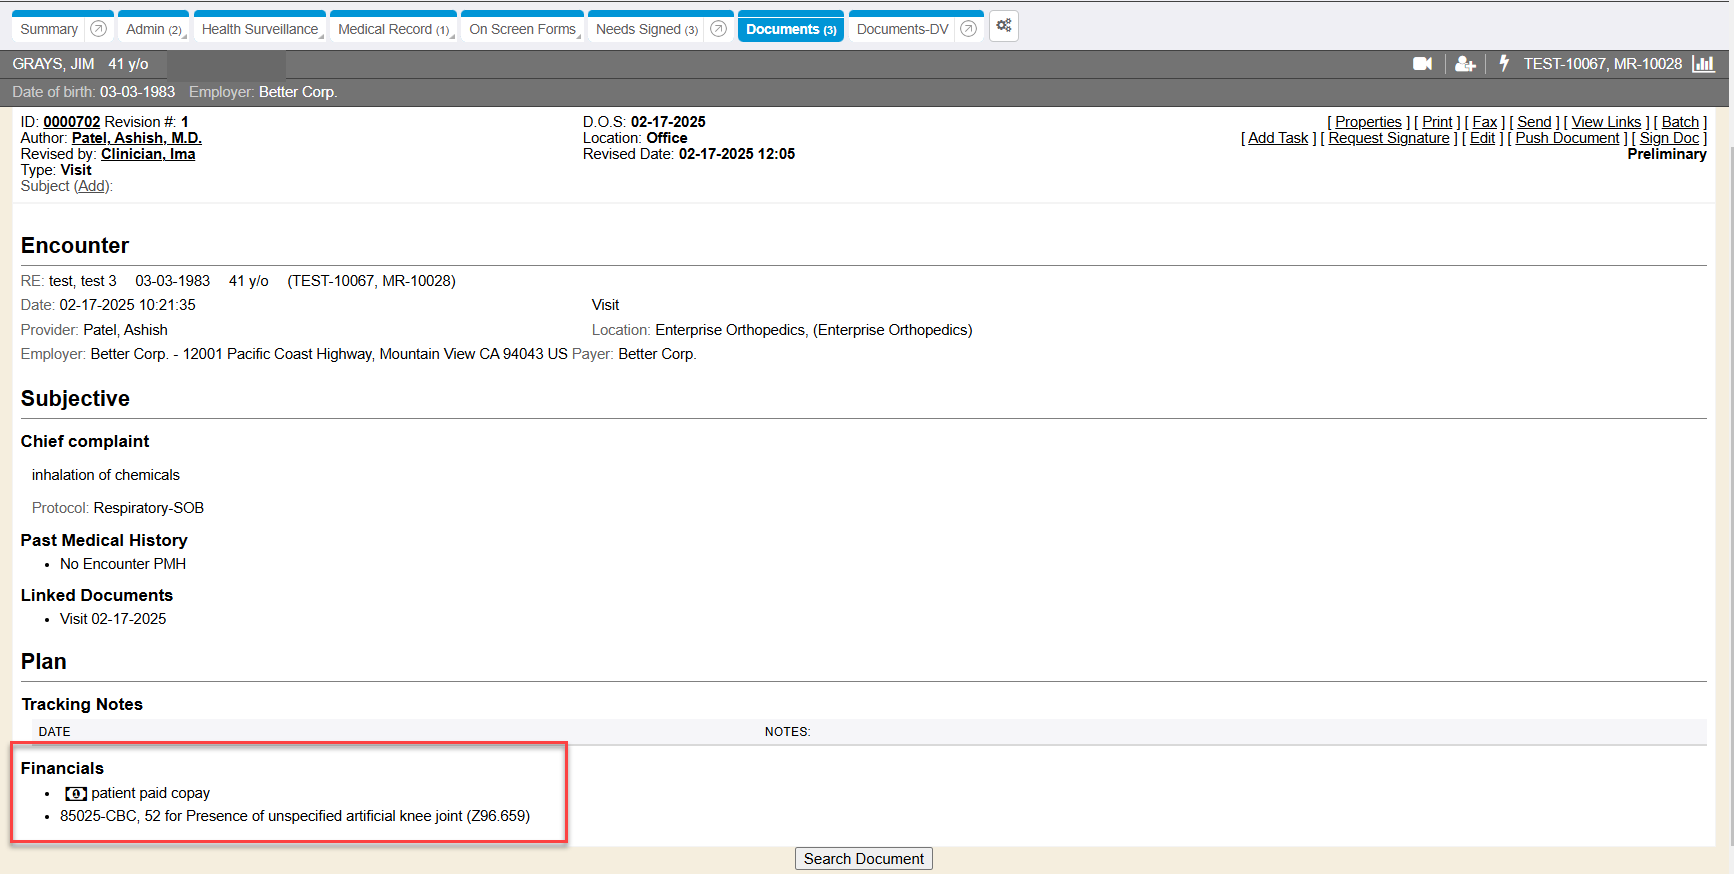
Task: Click the Search Document button
Action: [x=863, y=859]
